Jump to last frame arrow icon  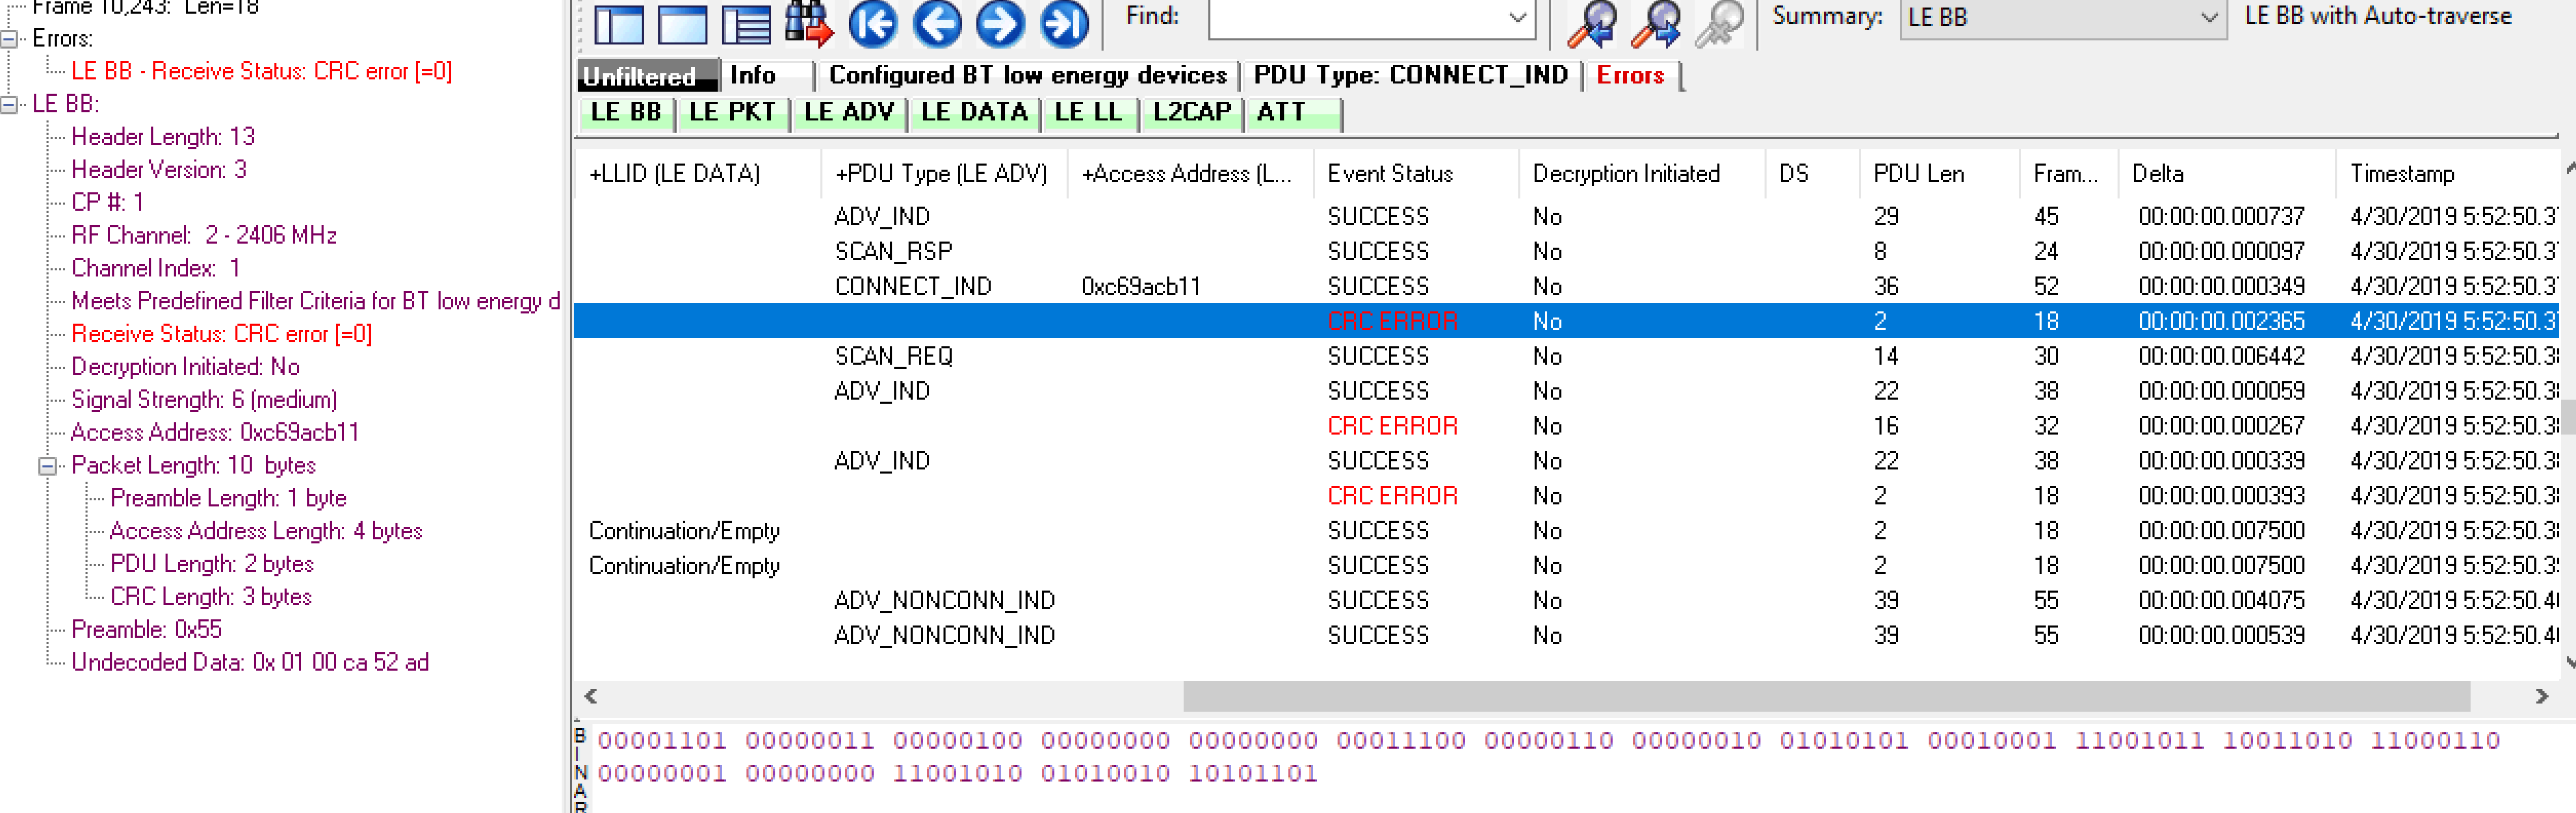click(x=1064, y=24)
